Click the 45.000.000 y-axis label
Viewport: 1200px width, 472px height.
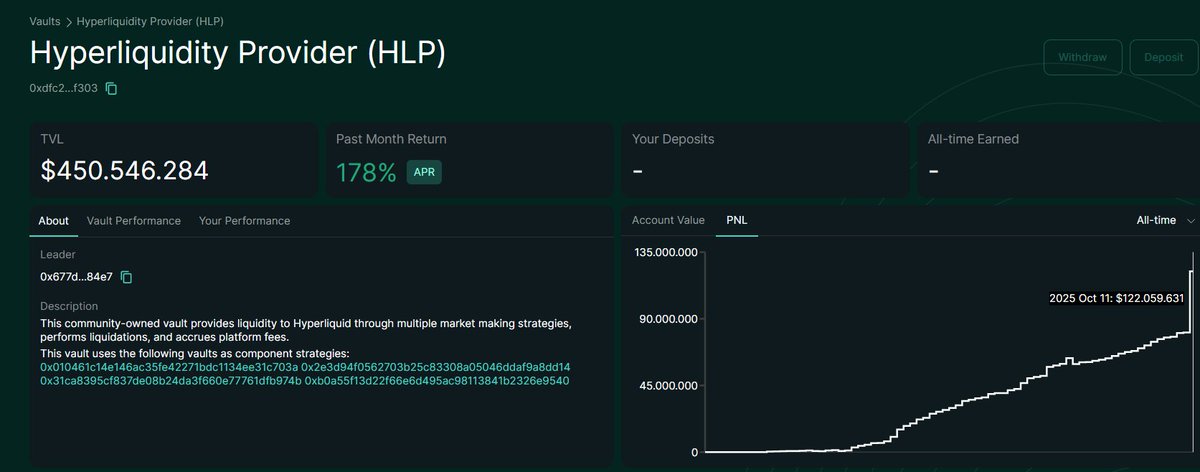[669, 386]
